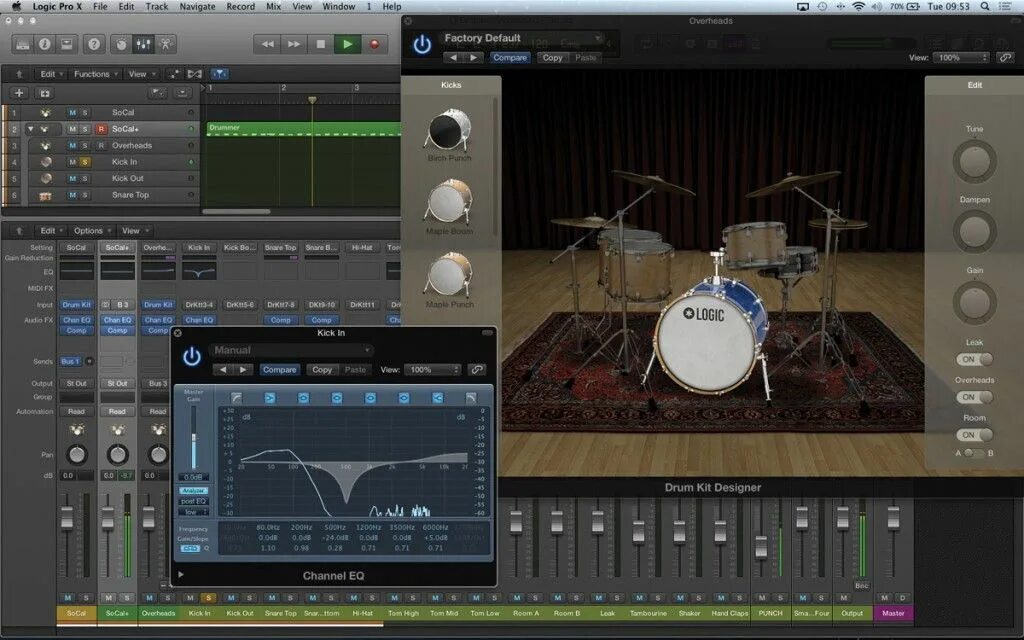
Task: Open the tracks area Functions menu
Action: point(95,74)
